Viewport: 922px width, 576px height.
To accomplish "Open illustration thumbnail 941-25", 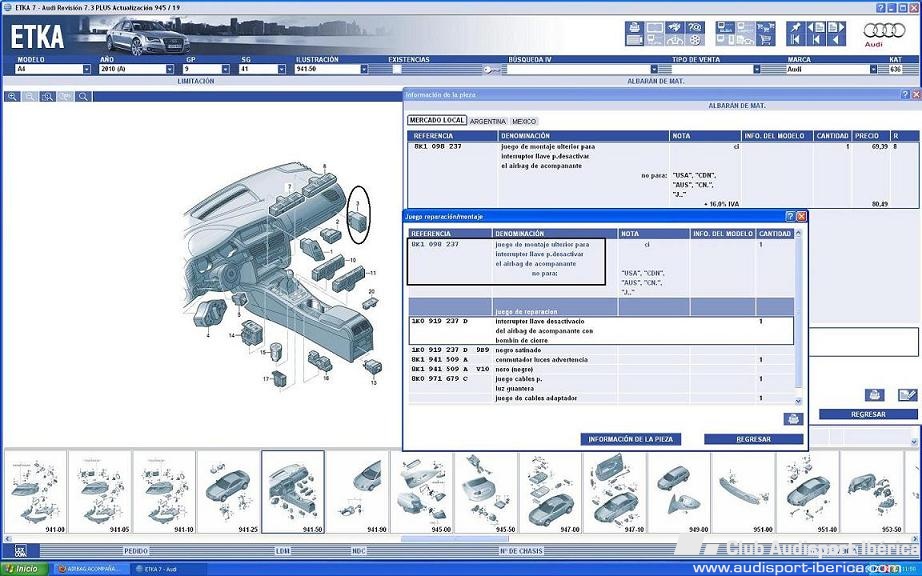I will (x=228, y=493).
